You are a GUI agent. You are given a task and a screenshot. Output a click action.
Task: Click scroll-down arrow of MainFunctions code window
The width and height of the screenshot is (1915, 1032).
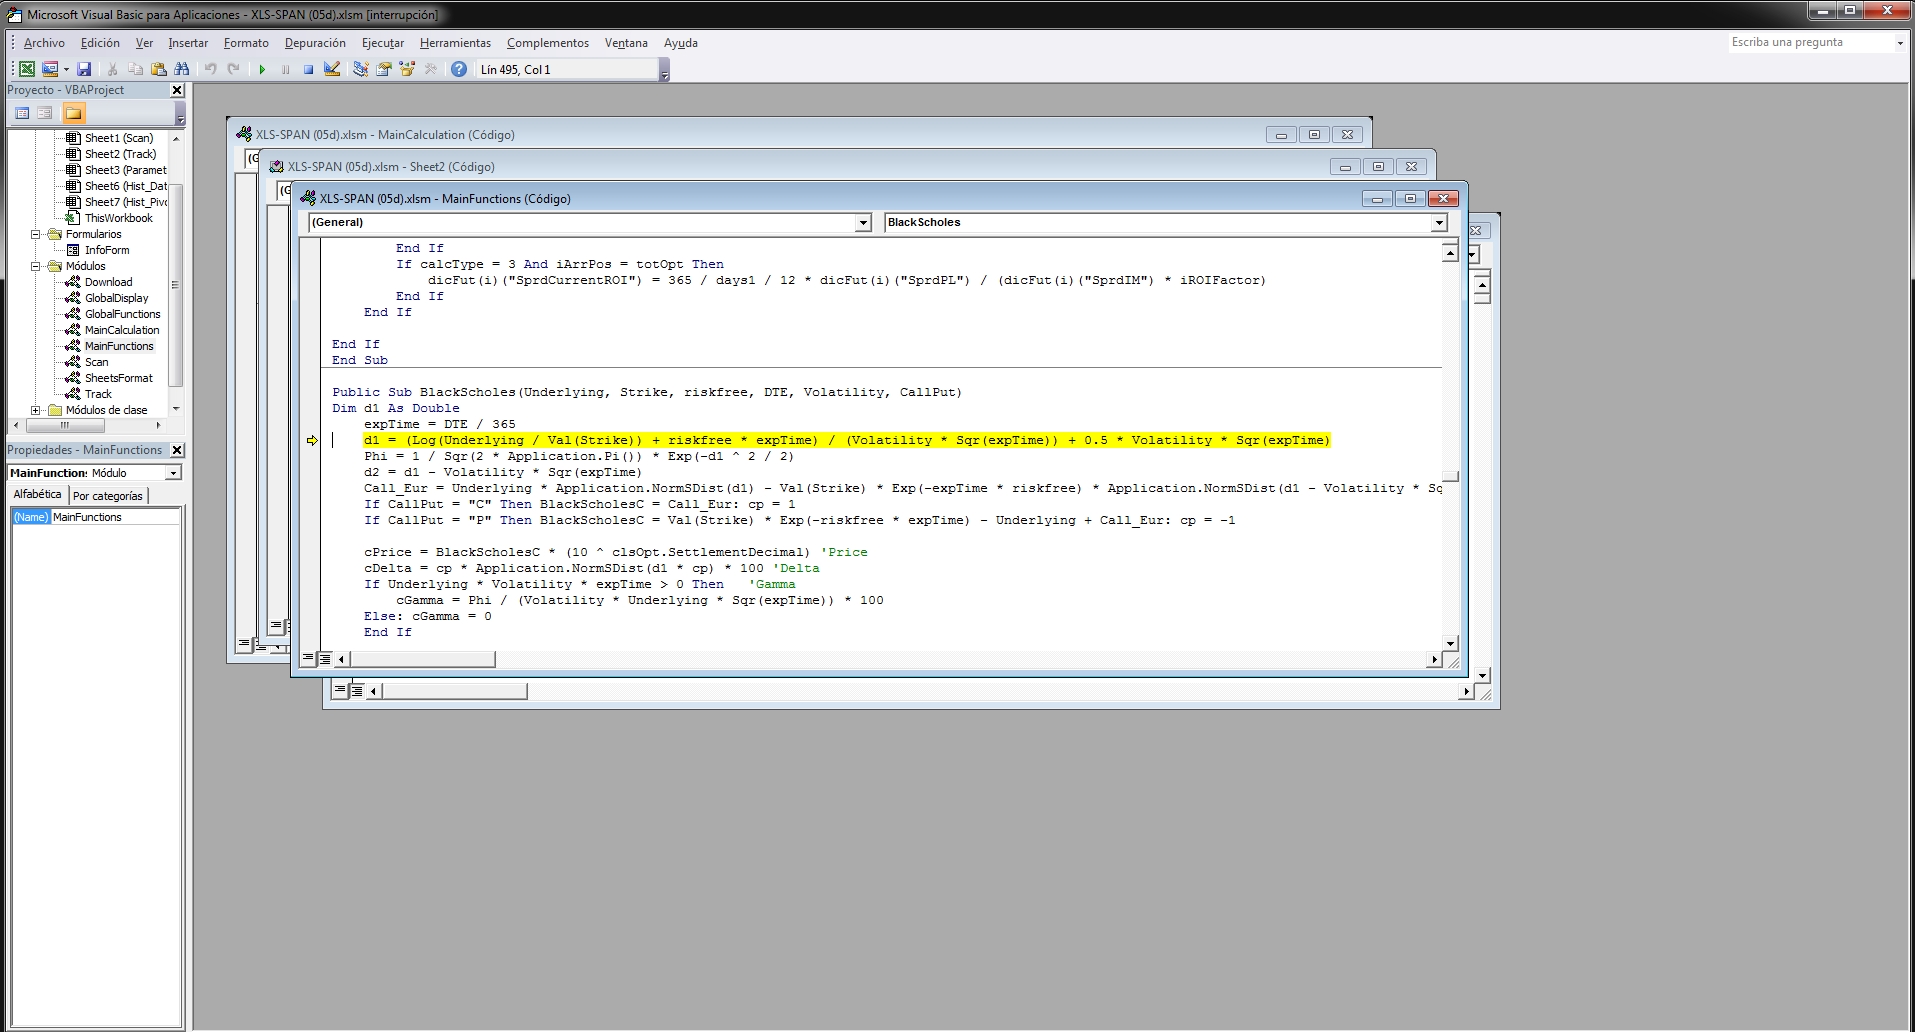coord(1450,643)
